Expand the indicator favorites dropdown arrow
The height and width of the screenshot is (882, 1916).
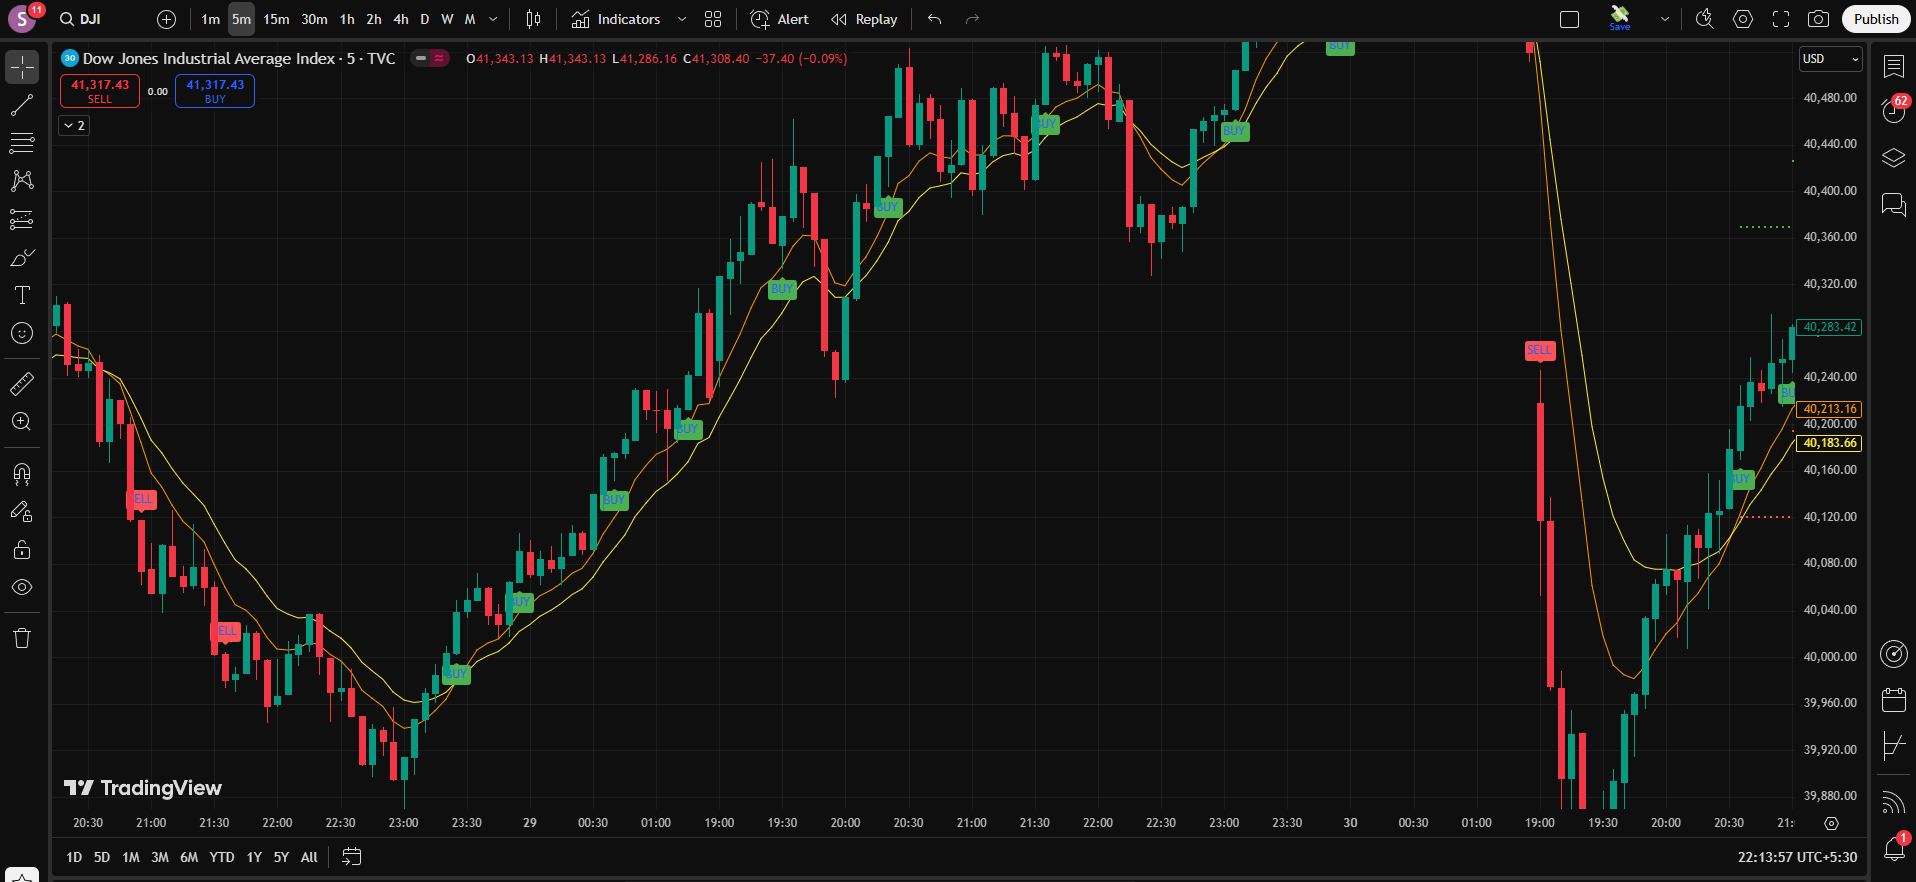point(682,19)
